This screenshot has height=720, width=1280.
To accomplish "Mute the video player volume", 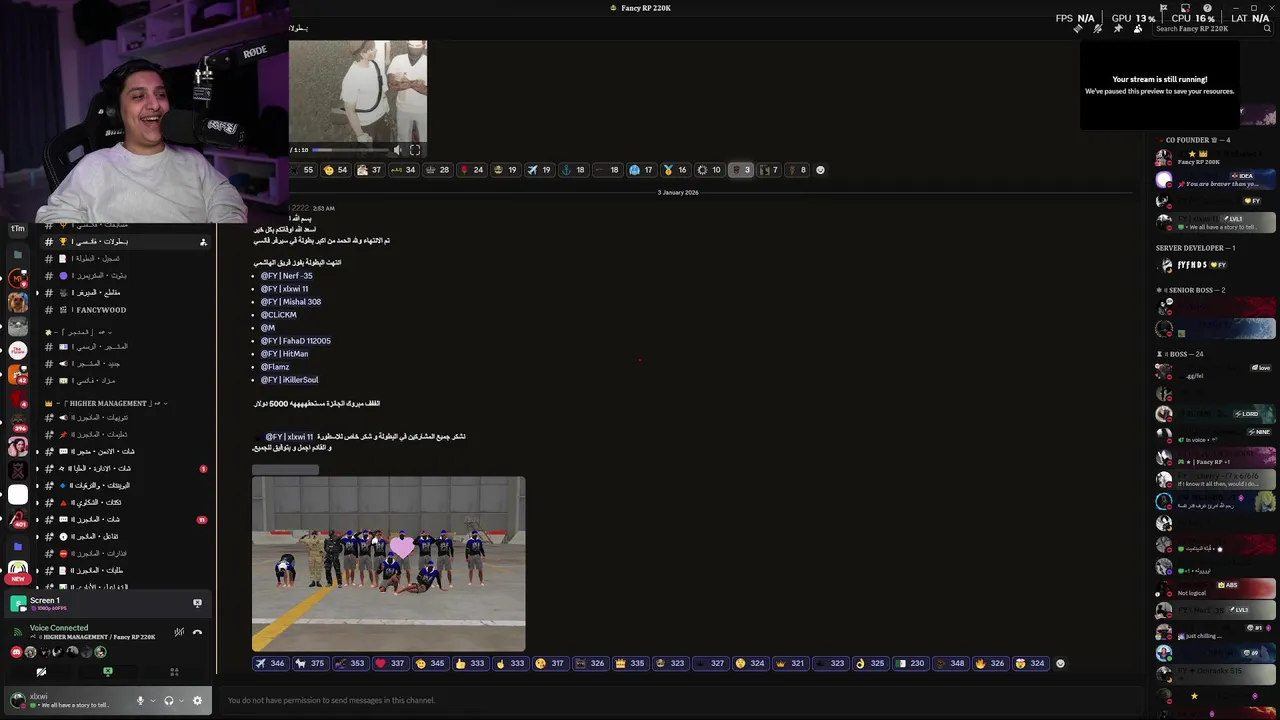I will pyautogui.click(x=397, y=150).
